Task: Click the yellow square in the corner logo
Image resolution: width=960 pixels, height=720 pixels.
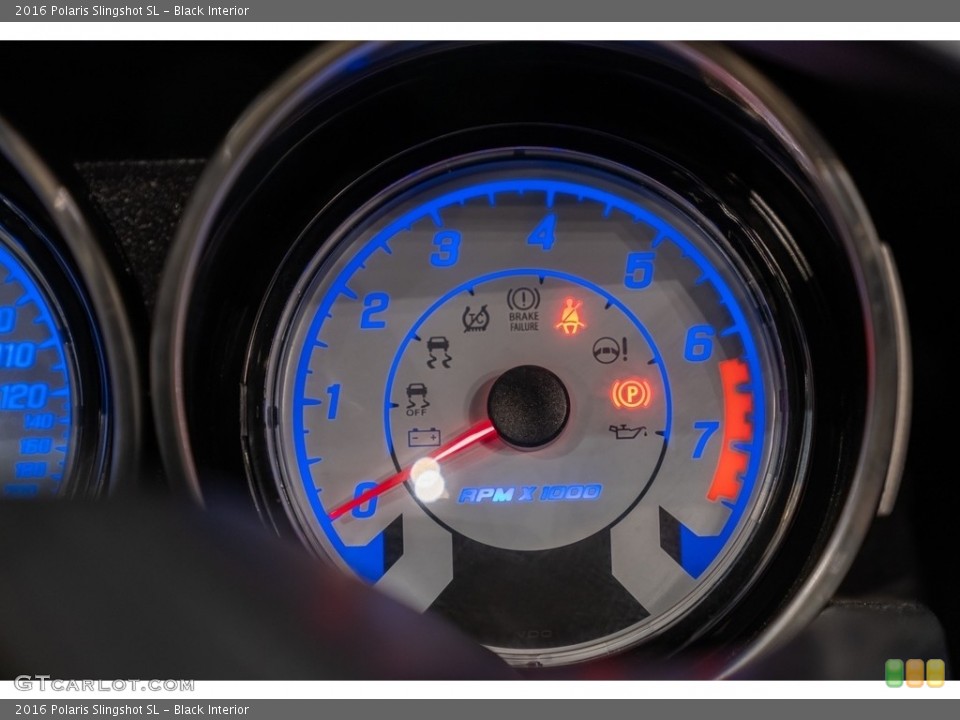Action: point(936,673)
